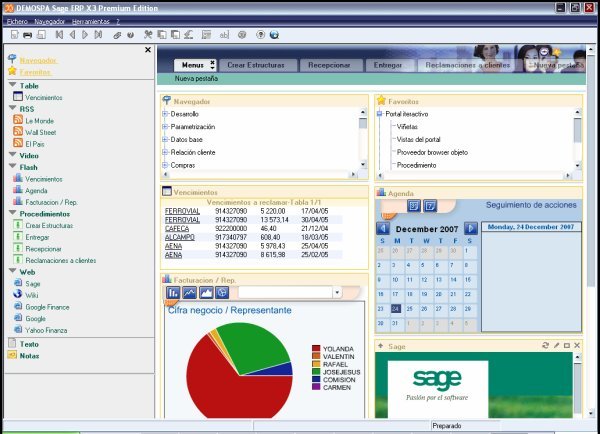This screenshot has width=600, height=434.
Task: Open the first FERROVIAL link in Vencimientos
Action: 182,211
